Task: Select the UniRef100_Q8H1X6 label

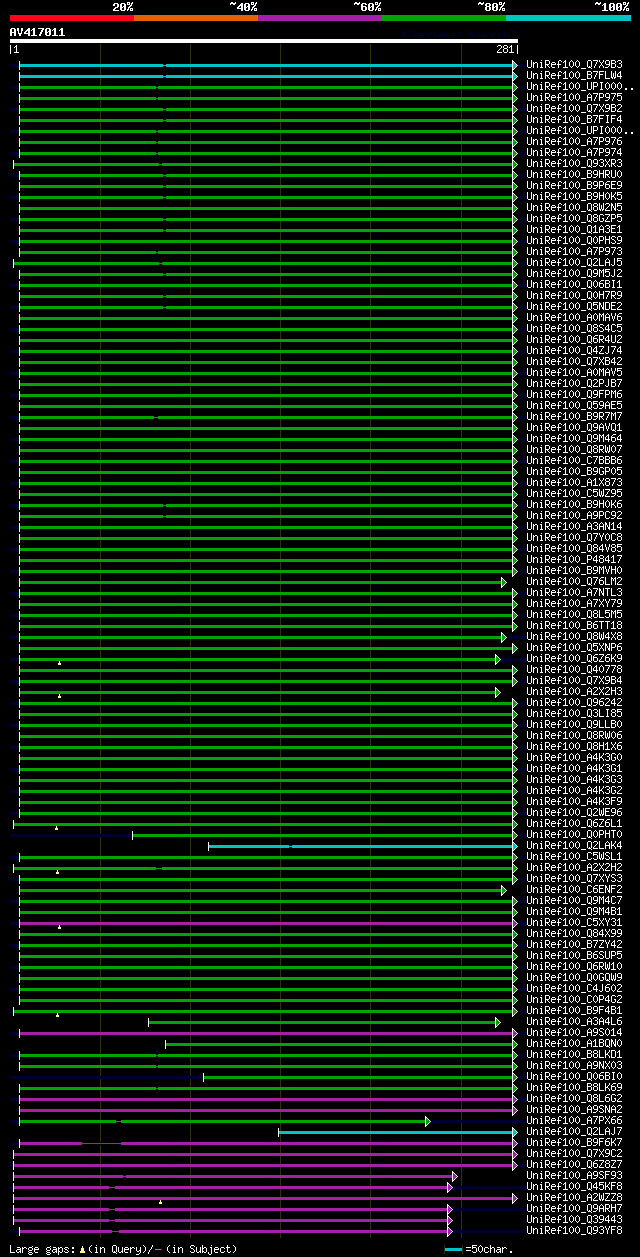Action: pos(574,747)
